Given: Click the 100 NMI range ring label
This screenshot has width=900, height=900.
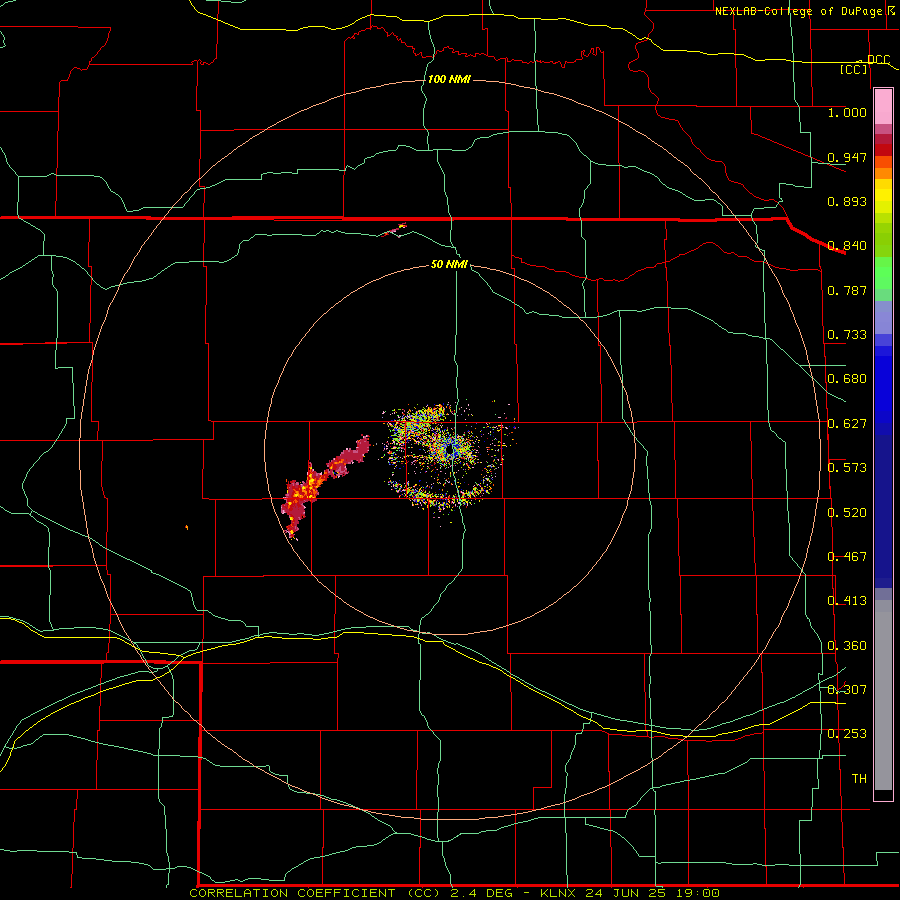Looking at the screenshot, I should 449,79.
